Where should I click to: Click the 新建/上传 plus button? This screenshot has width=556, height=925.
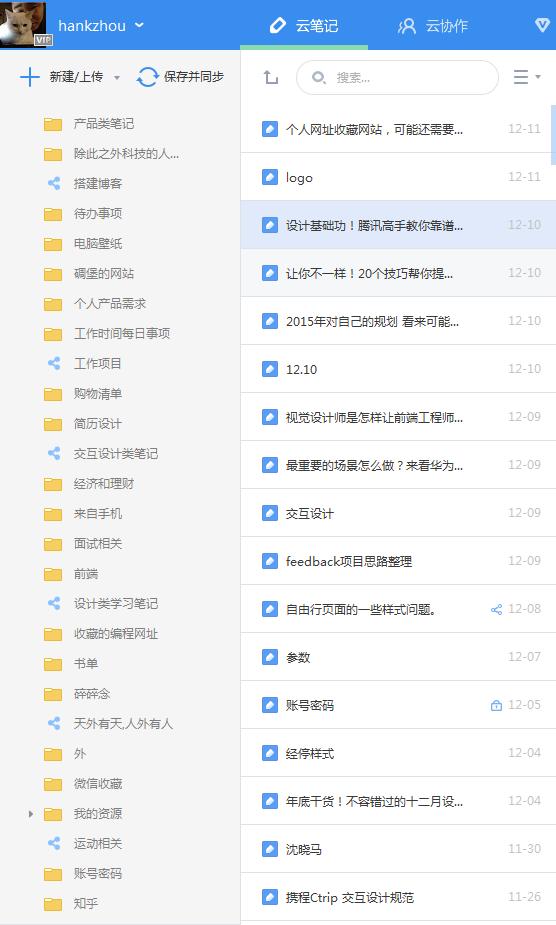pyautogui.click(x=30, y=77)
